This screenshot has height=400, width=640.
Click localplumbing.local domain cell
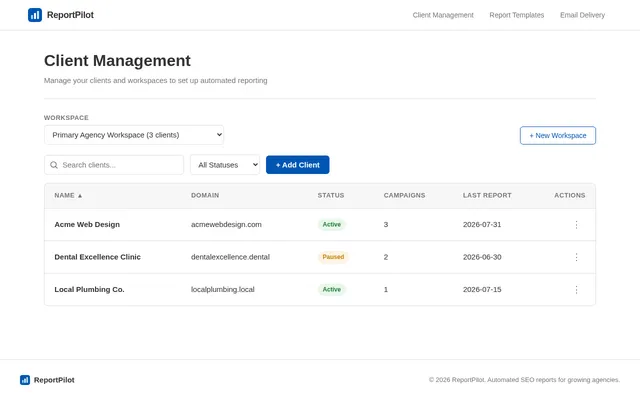[x=222, y=289]
